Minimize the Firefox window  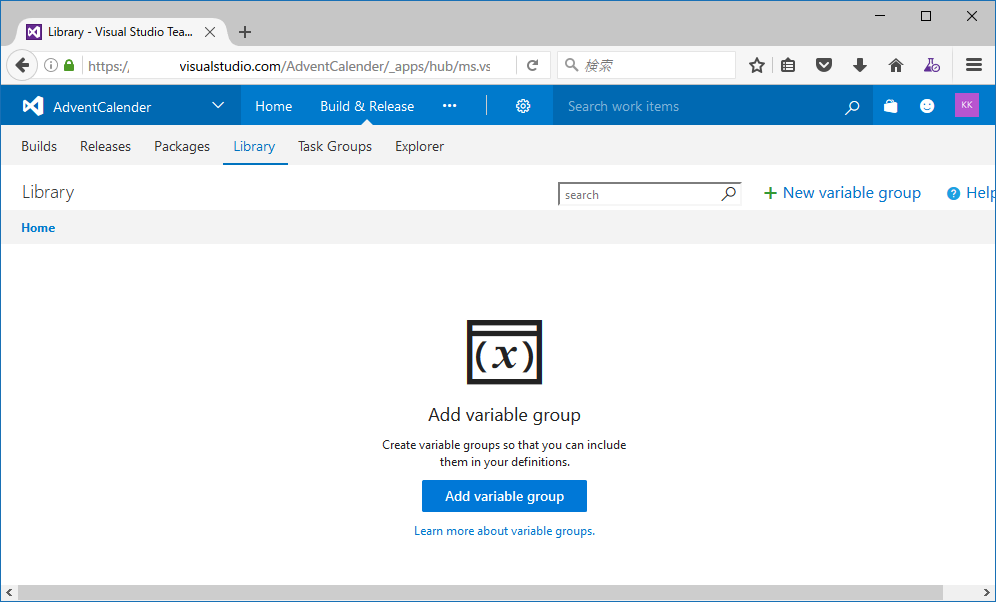[x=880, y=16]
